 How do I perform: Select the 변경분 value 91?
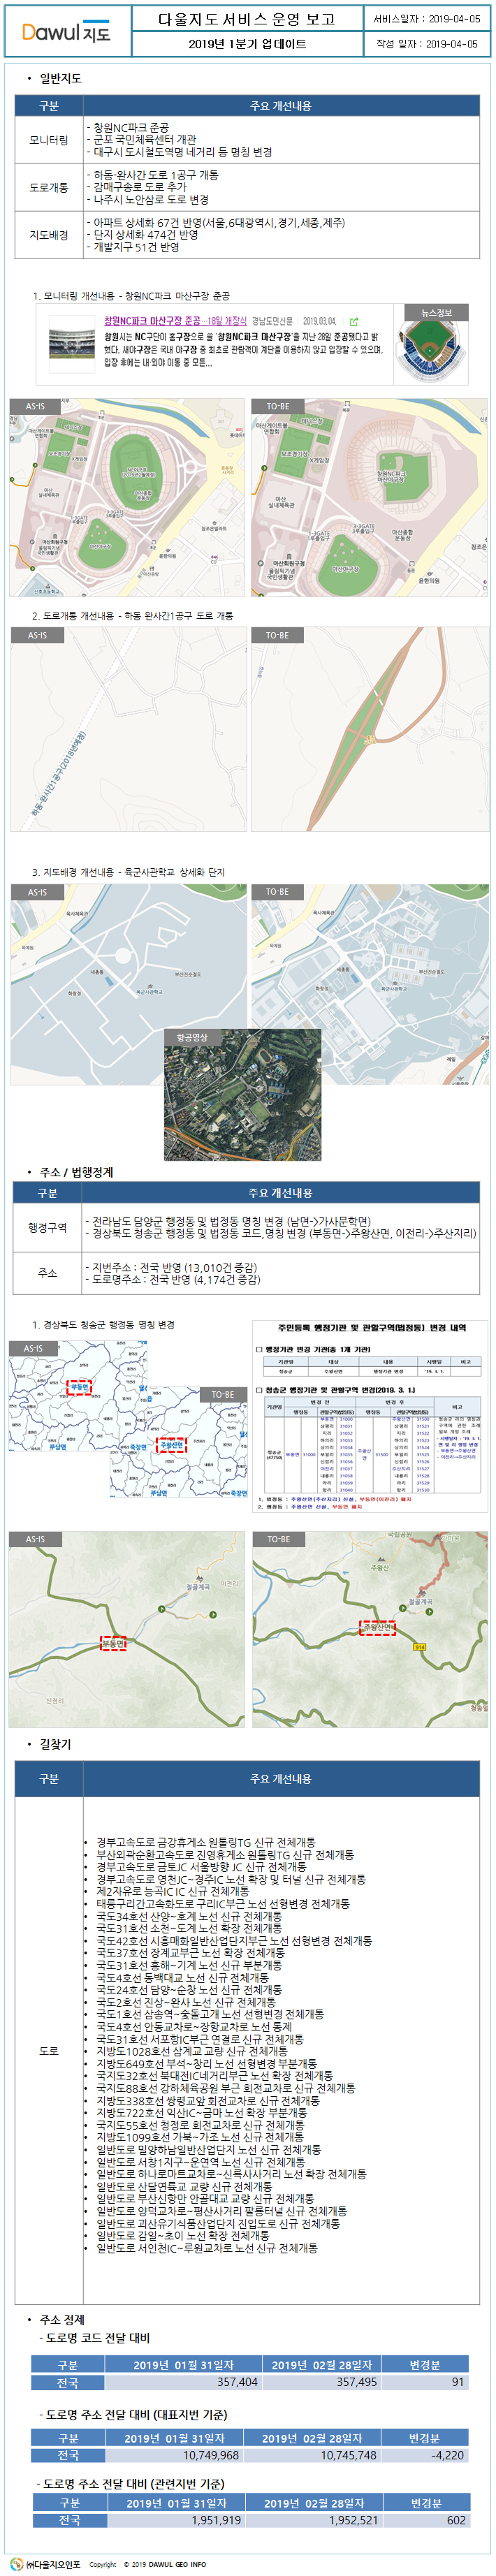click(x=457, y=2382)
